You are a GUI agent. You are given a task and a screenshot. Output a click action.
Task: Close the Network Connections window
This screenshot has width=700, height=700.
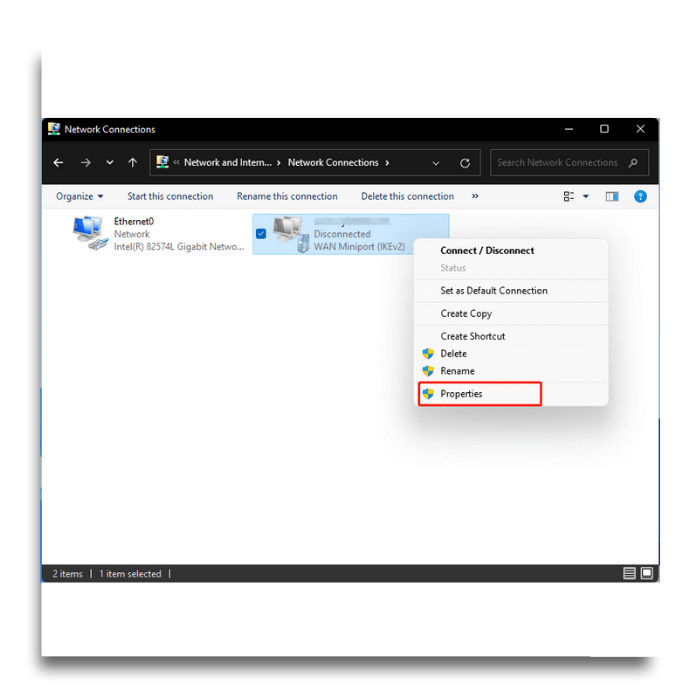click(640, 129)
